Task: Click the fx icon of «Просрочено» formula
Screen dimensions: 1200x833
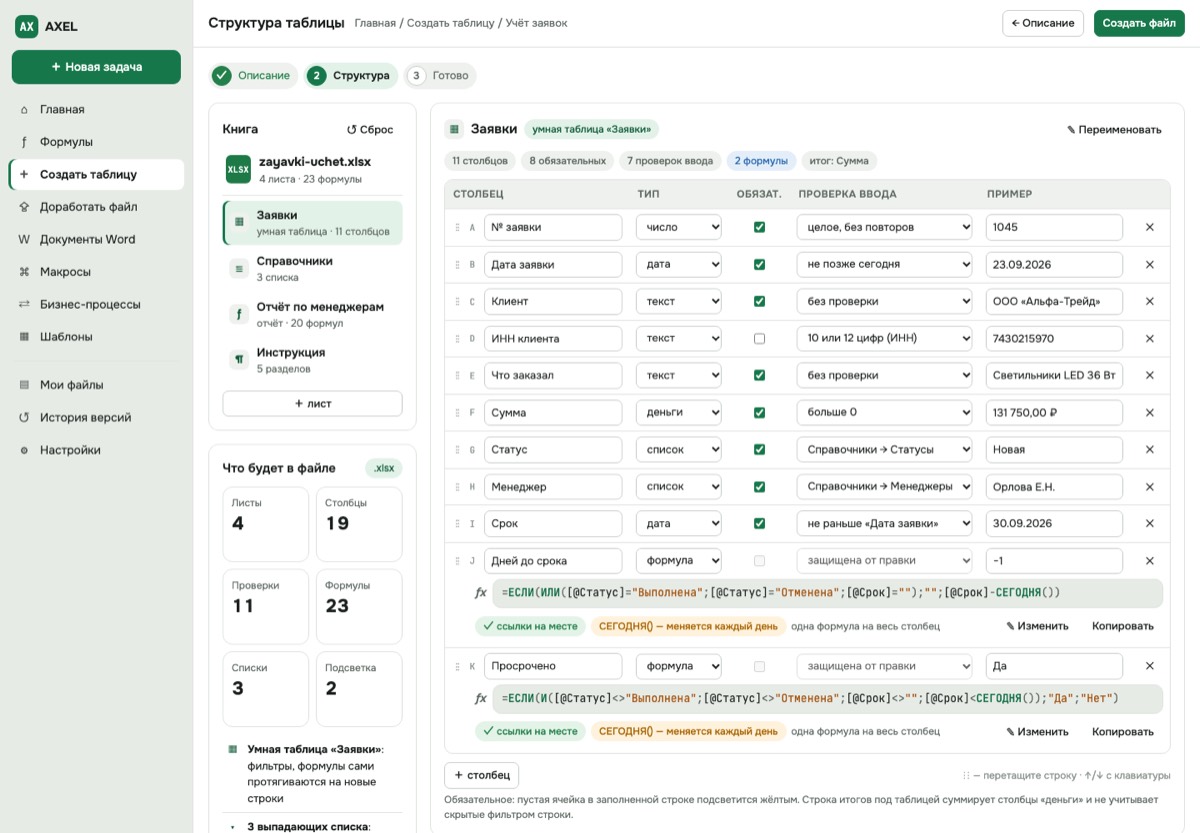Action: [x=480, y=698]
